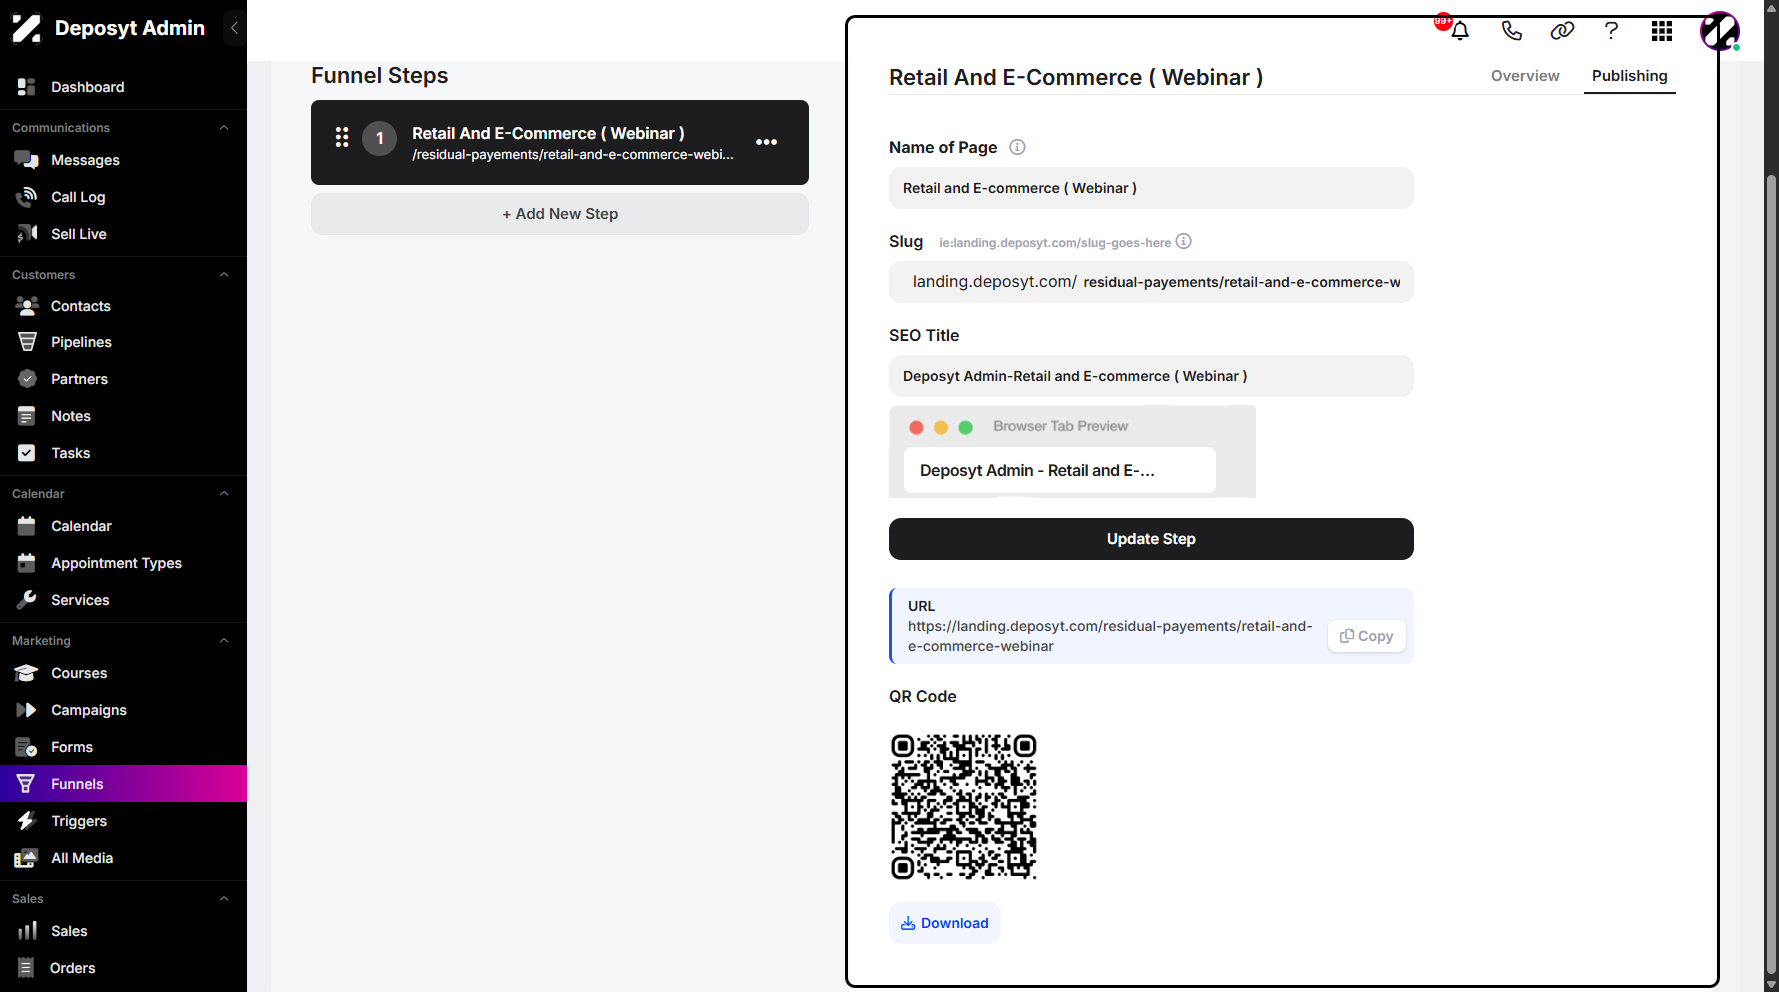Grab the drag handle of step 1
Viewport: 1779px width, 992px height.
tap(342, 137)
